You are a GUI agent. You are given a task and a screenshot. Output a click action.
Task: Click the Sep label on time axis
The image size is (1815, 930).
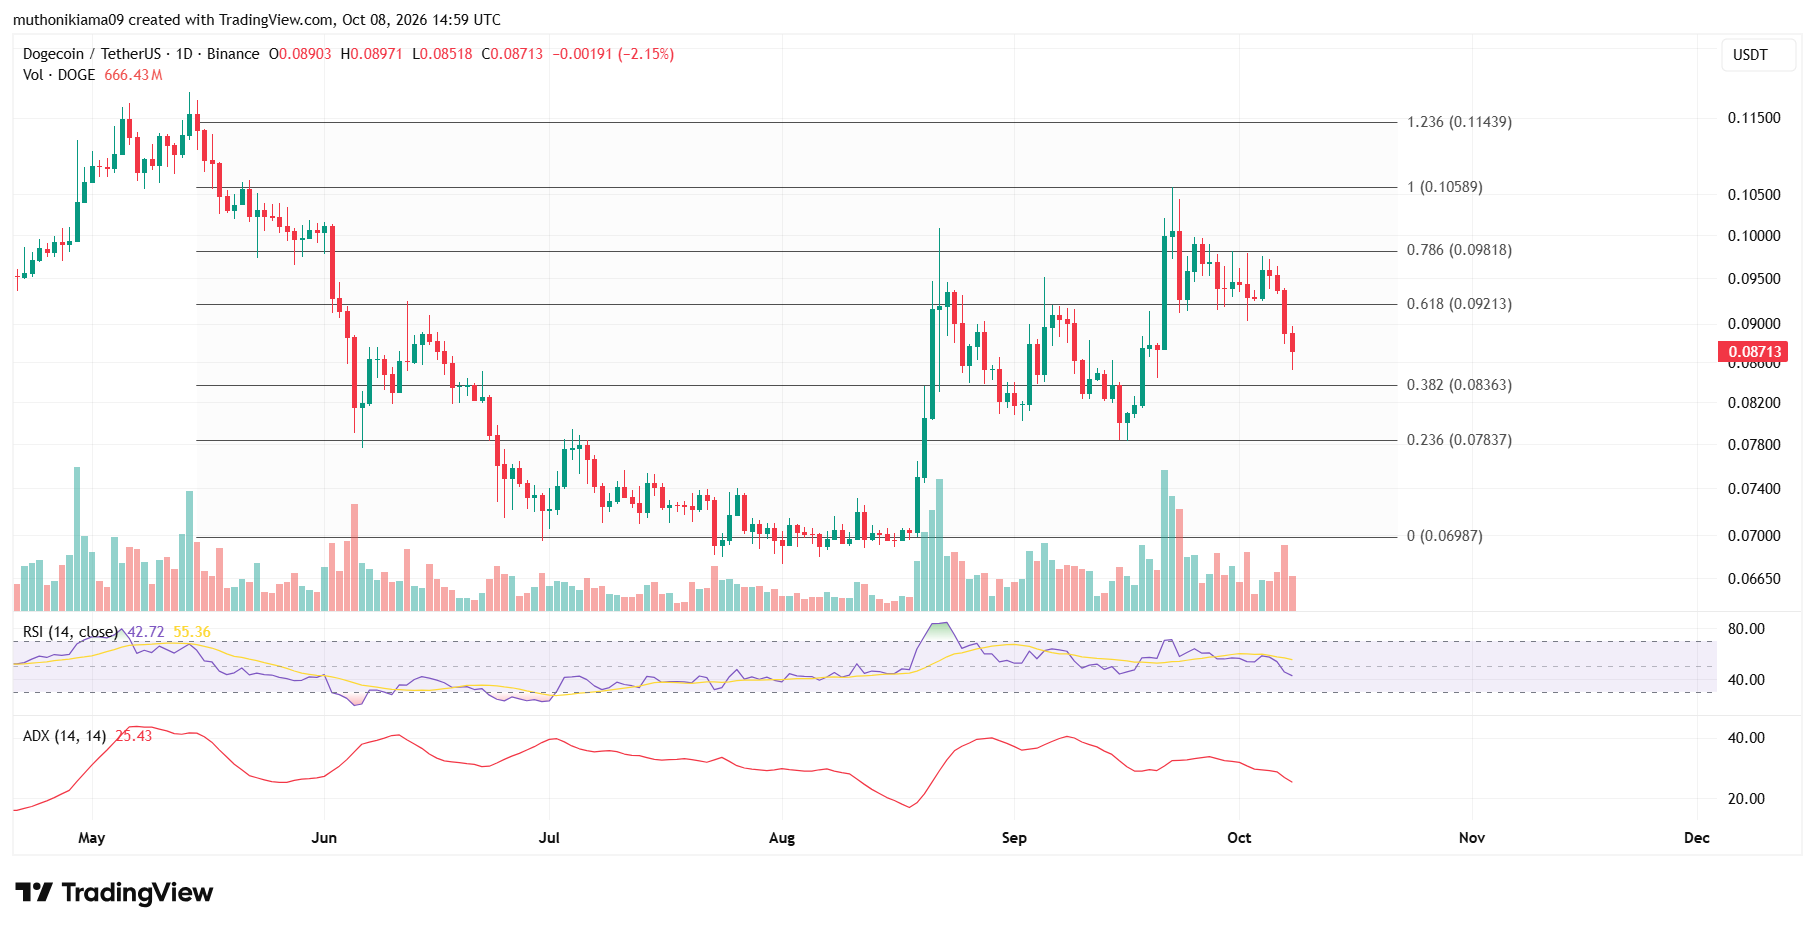pos(1014,838)
